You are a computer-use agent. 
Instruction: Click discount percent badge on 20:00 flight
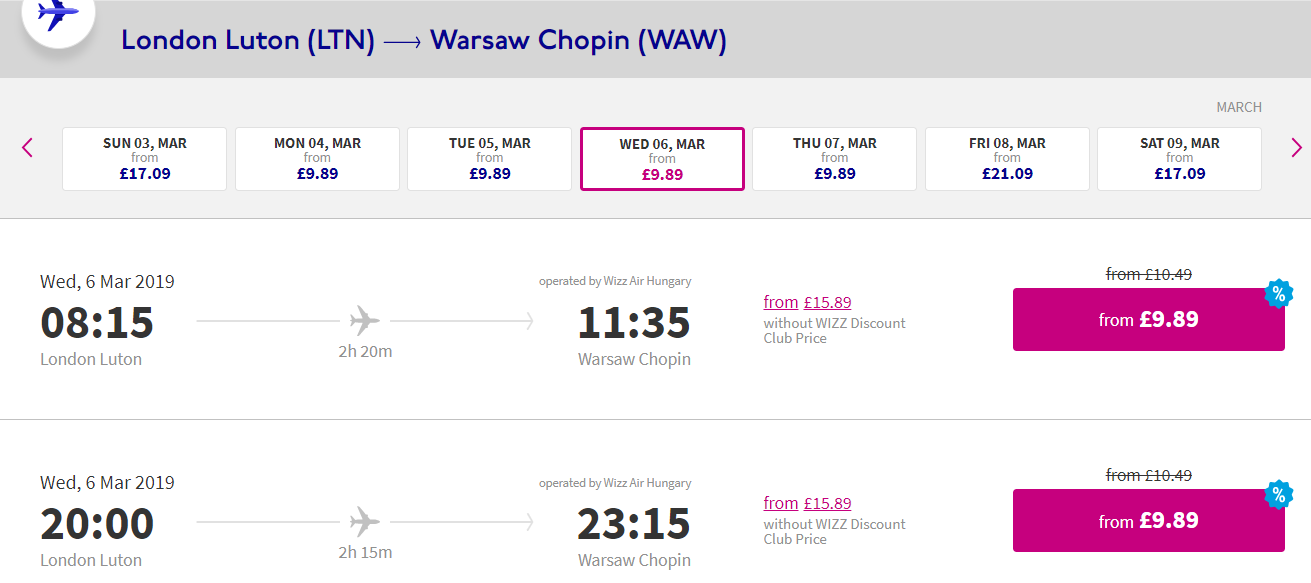(x=1278, y=495)
